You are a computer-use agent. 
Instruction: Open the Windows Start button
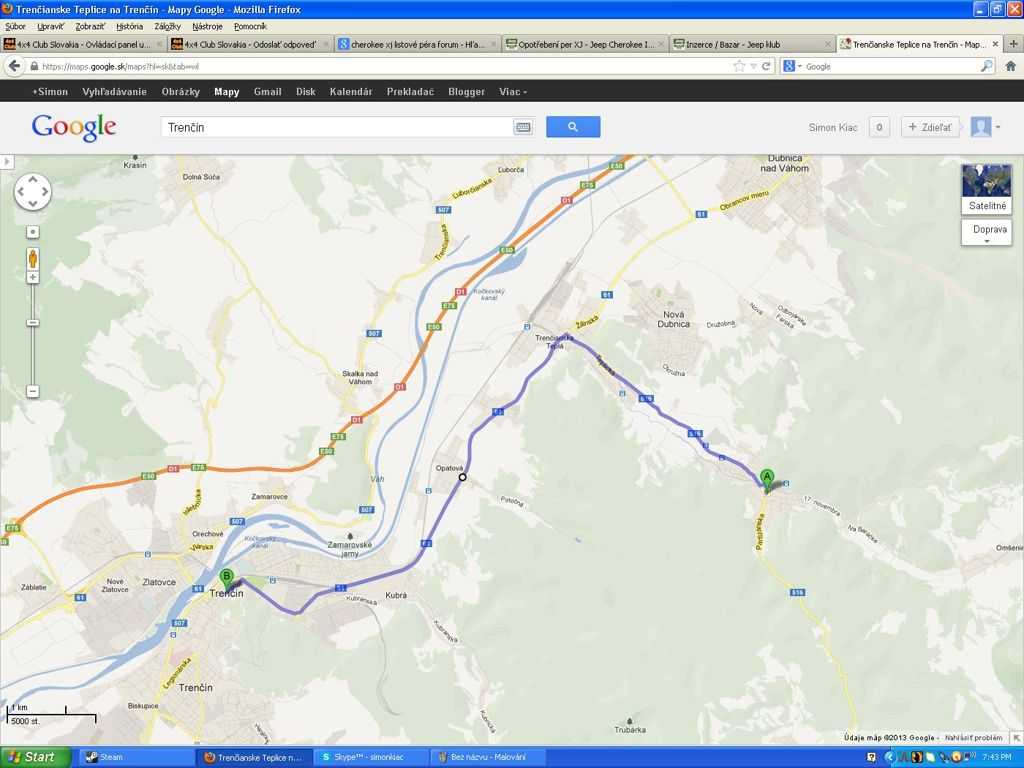pos(35,757)
